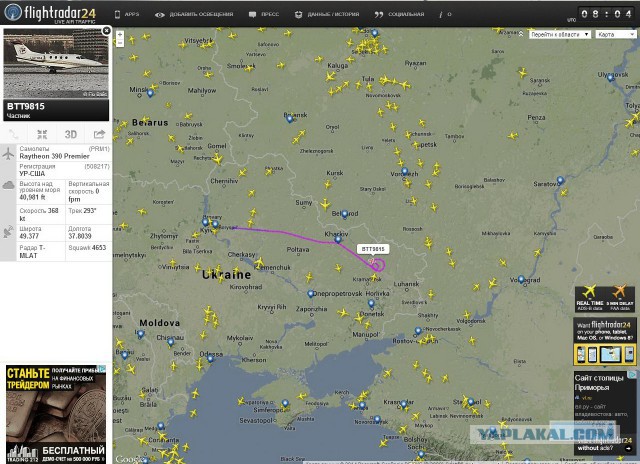Click the Volgograd airport pin
The width and height of the screenshot is (640, 464).
(521, 280)
